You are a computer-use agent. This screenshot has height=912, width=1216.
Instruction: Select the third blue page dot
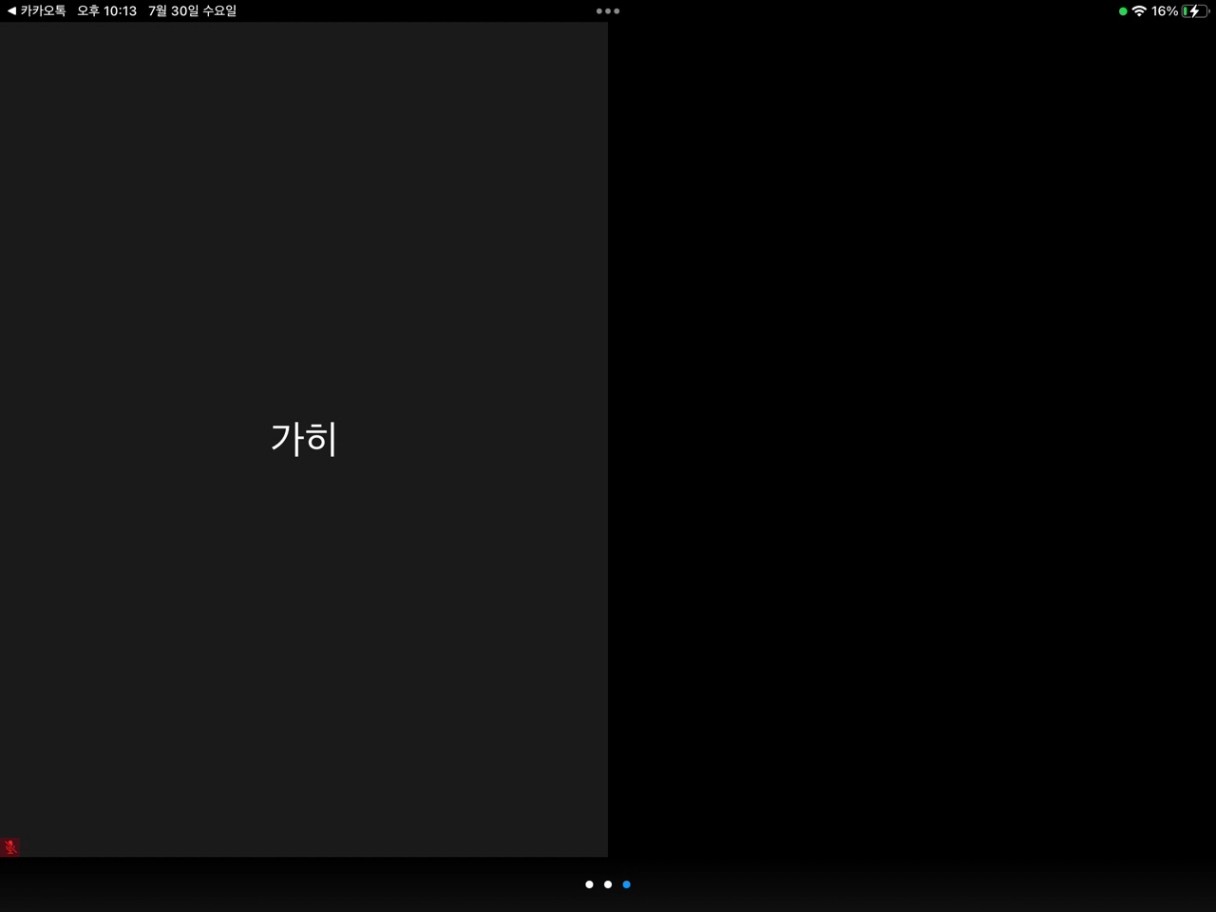[x=627, y=884]
